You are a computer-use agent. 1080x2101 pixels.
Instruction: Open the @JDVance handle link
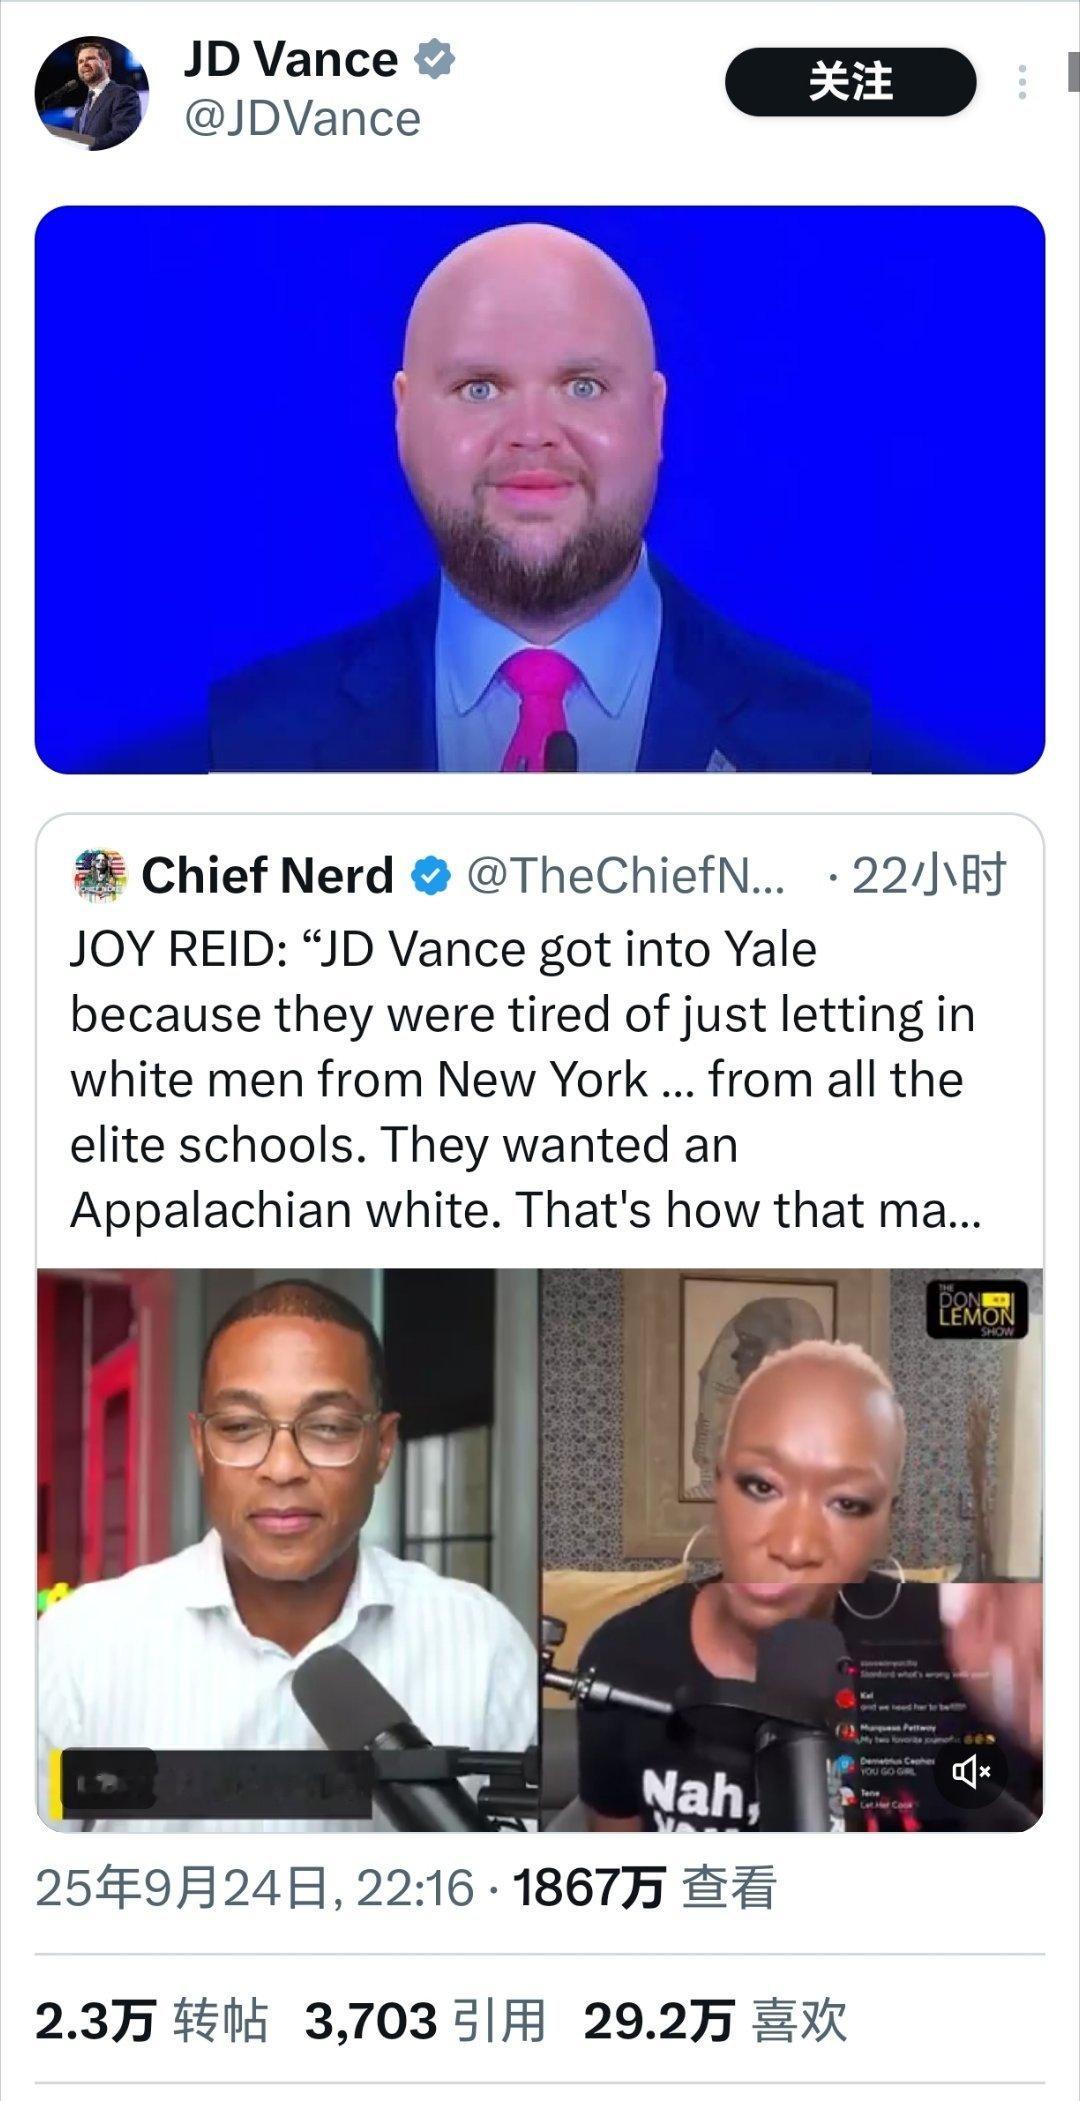coord(302,119)
